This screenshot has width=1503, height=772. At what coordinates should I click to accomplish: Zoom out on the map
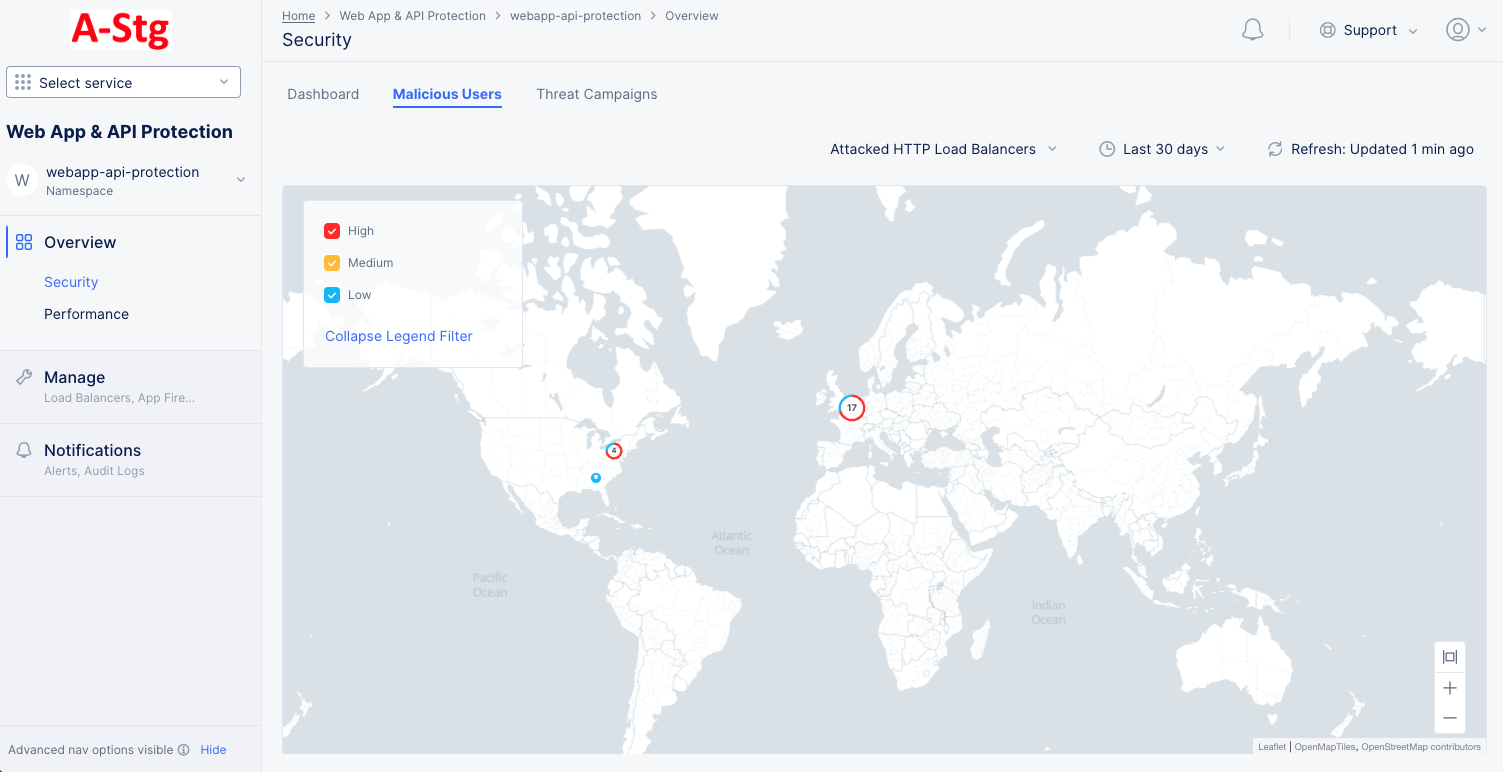tap(1449, 717)
